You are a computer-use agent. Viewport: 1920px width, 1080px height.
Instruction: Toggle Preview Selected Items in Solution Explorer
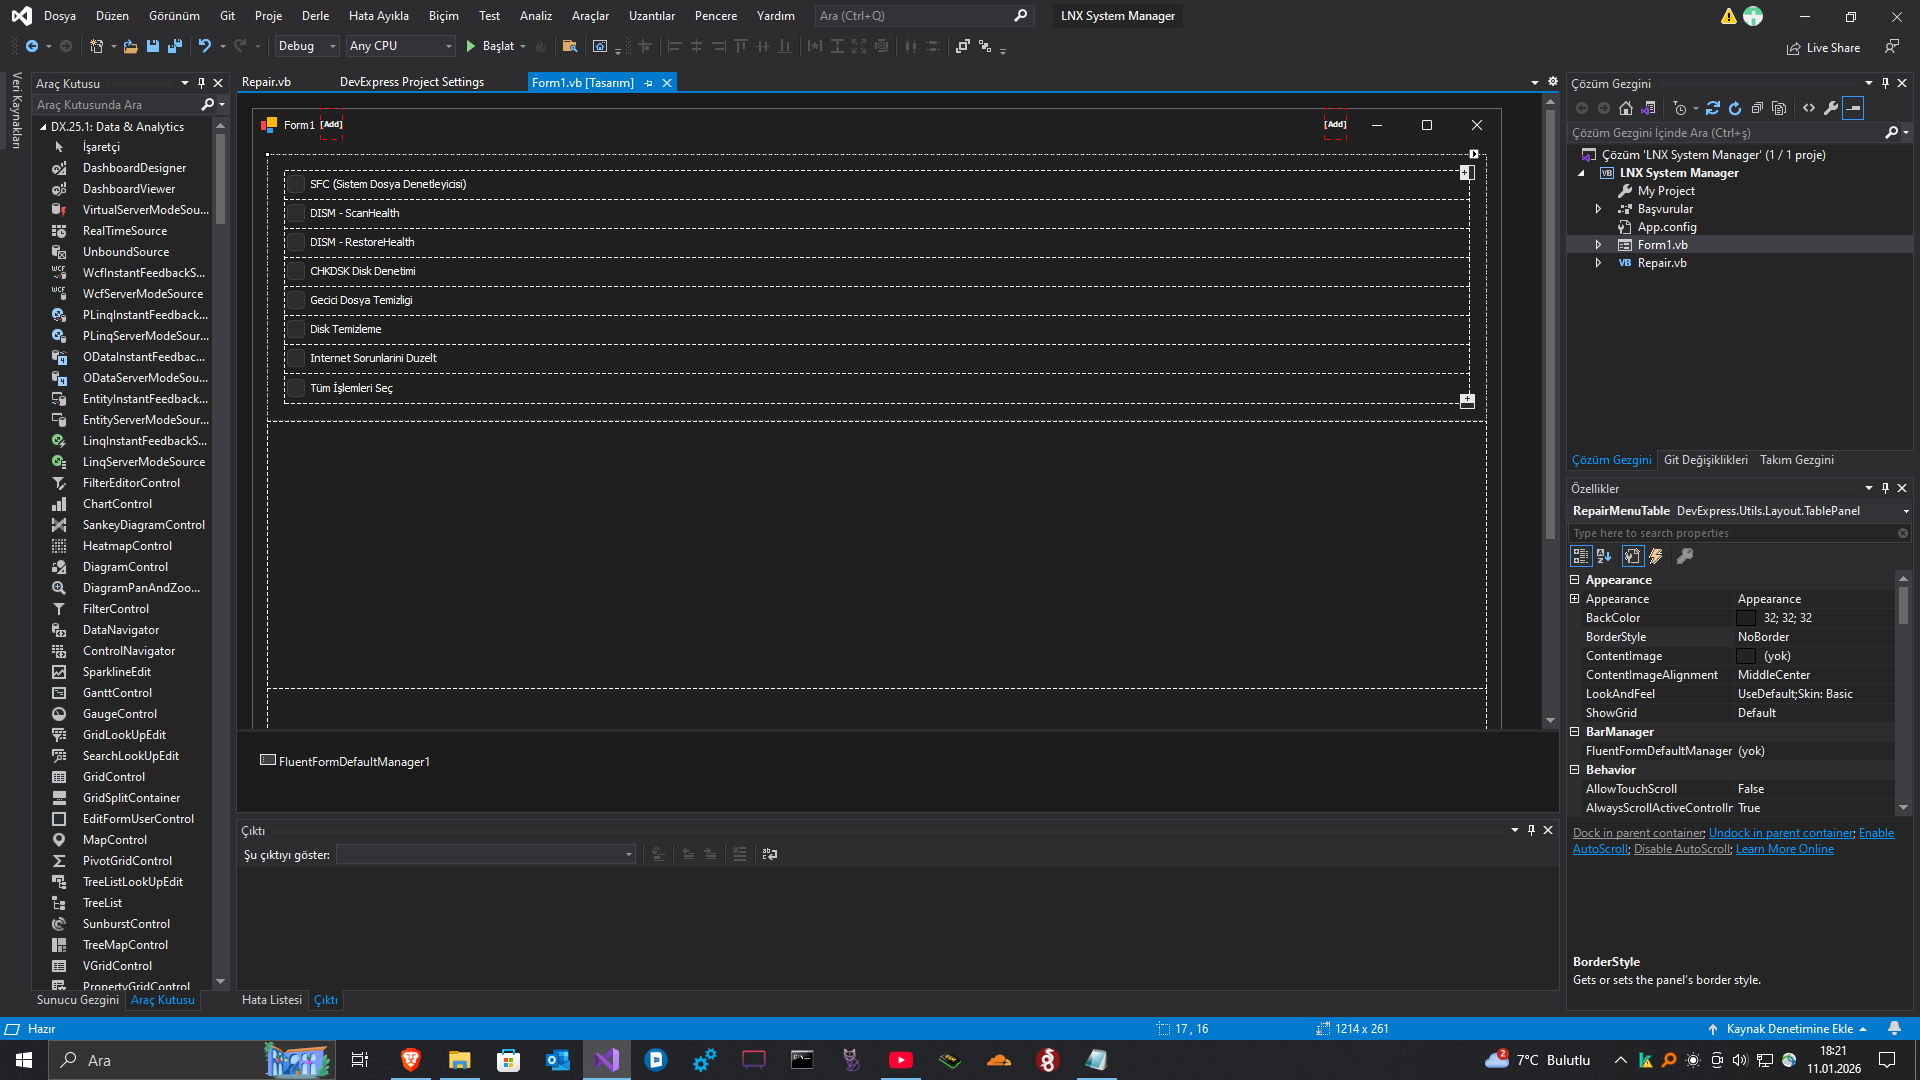tap(1853, 108)
